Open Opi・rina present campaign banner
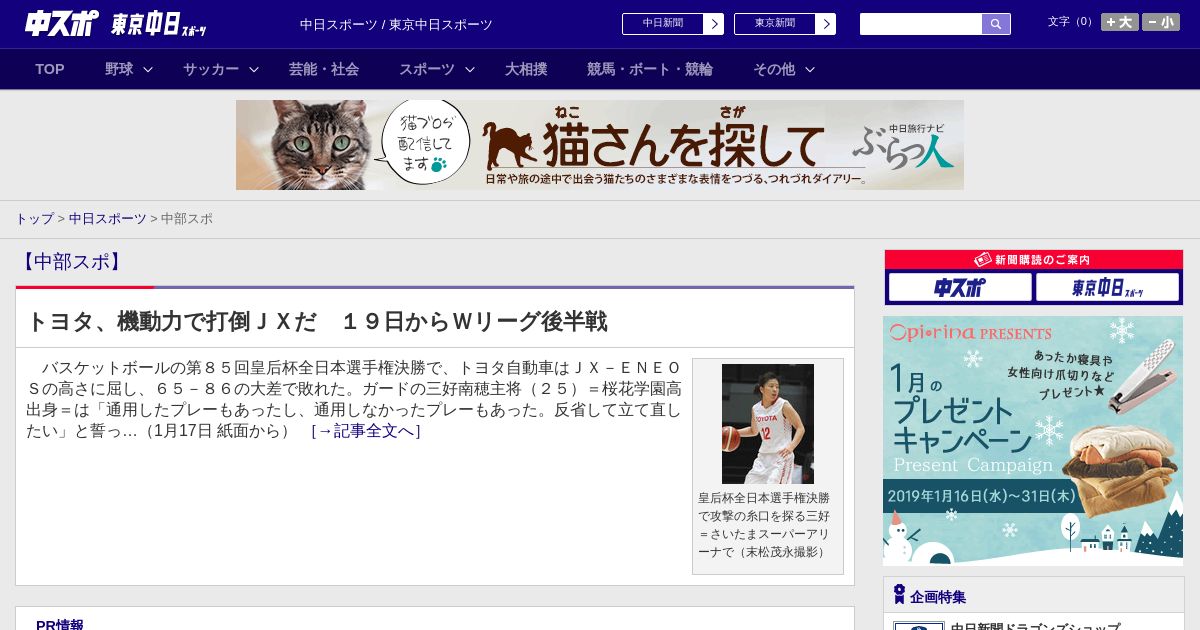 coord(1033,441)
